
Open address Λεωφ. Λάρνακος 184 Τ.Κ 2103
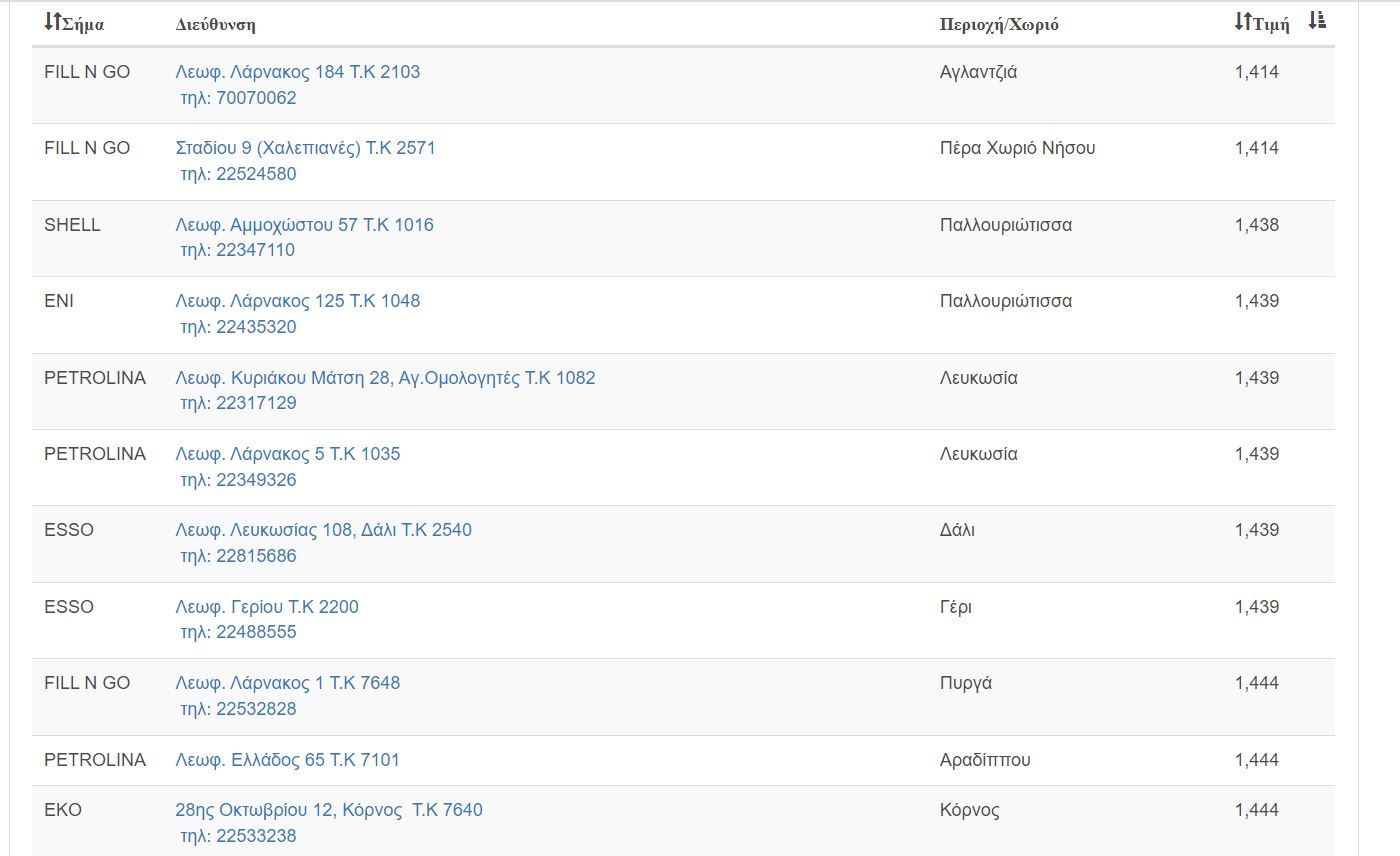[297, 72]
